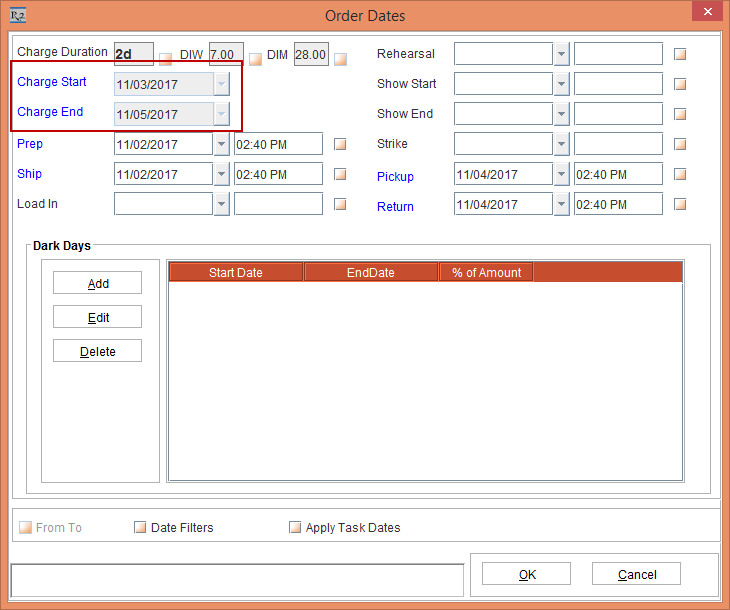
Task: Close the Order Dates dialog window
Action: [x=707, y=13]
